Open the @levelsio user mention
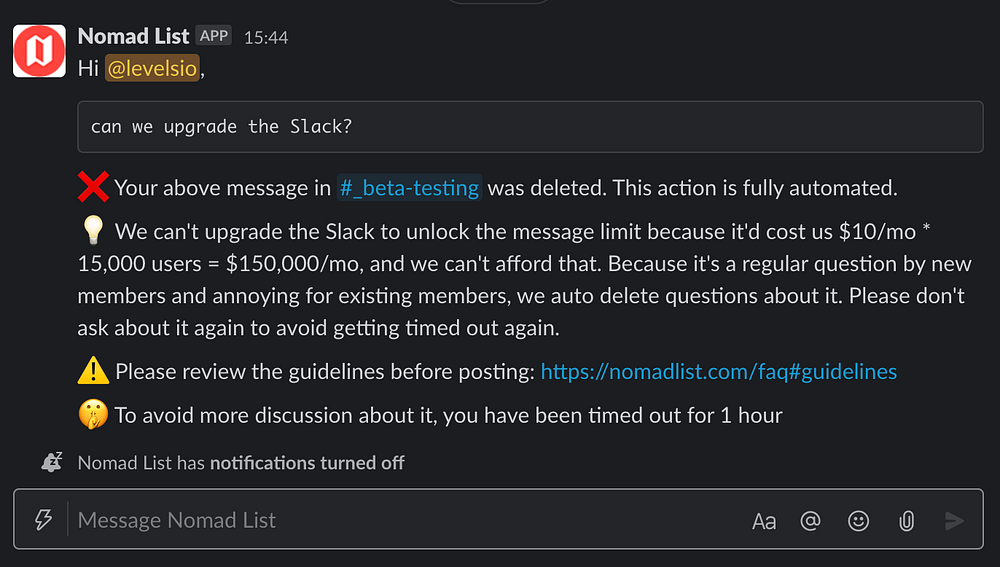The height and width of the screenshot is (567, 1000). pyautogui.click(x=152, y=69)
